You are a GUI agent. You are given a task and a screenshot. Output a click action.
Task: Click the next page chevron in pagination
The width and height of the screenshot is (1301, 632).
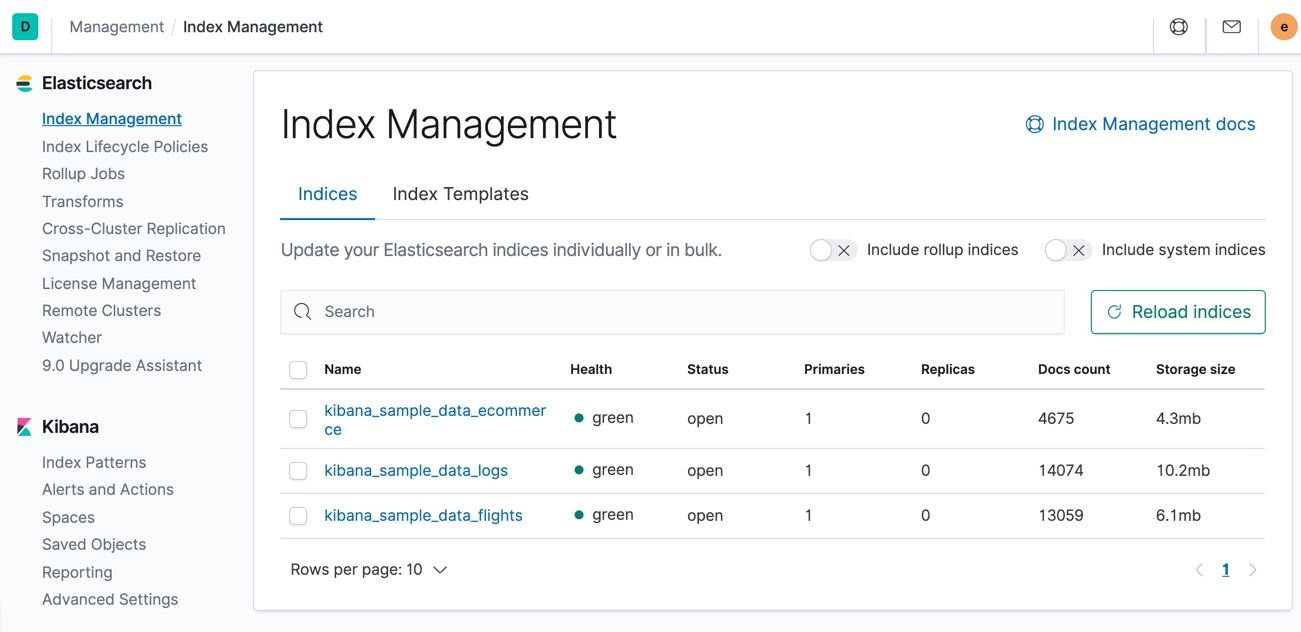tap(1252, 569)
